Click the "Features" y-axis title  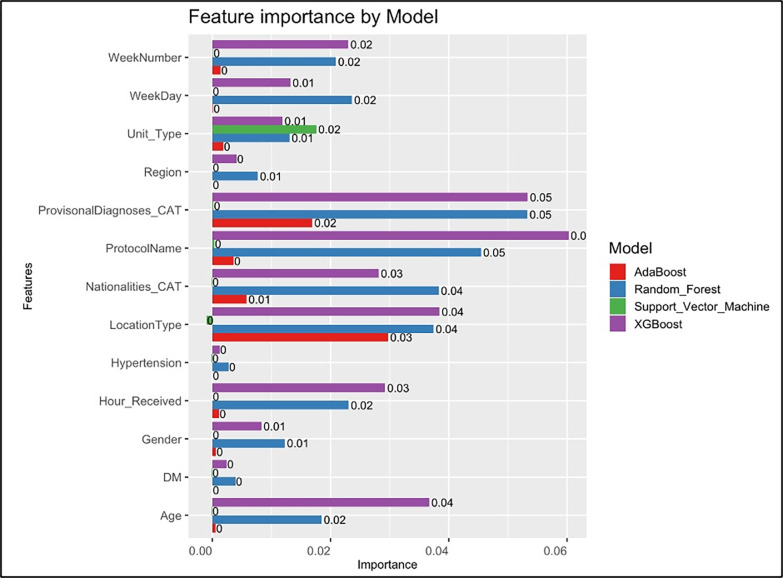(32, 287)
